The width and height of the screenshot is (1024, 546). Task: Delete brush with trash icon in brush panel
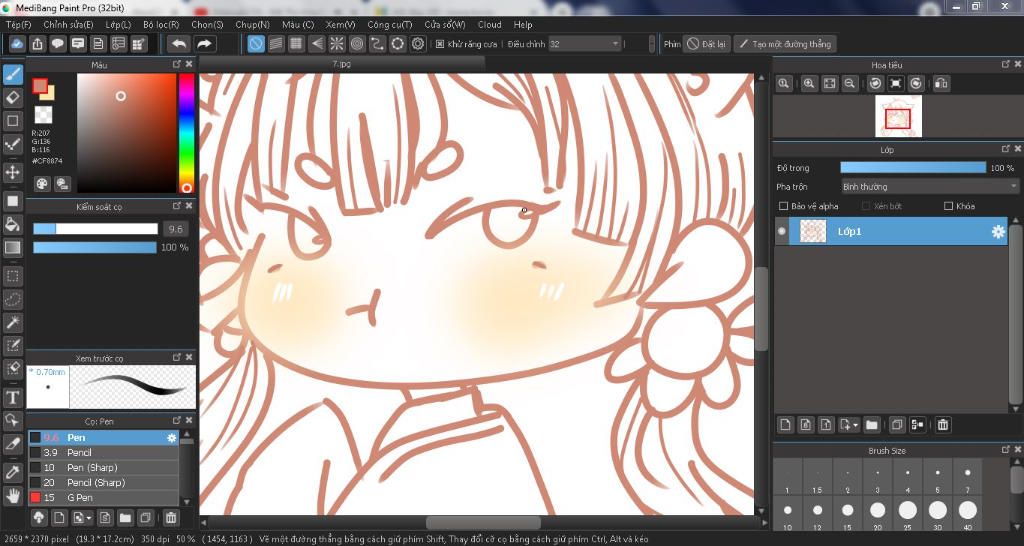(170, 518)
